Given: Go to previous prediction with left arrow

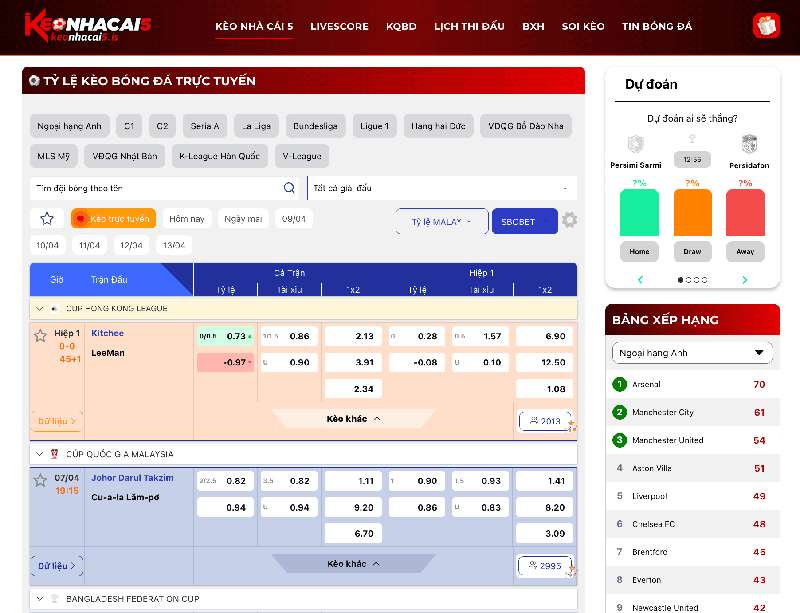Looking at the screenshot, I should click(640, 280).
